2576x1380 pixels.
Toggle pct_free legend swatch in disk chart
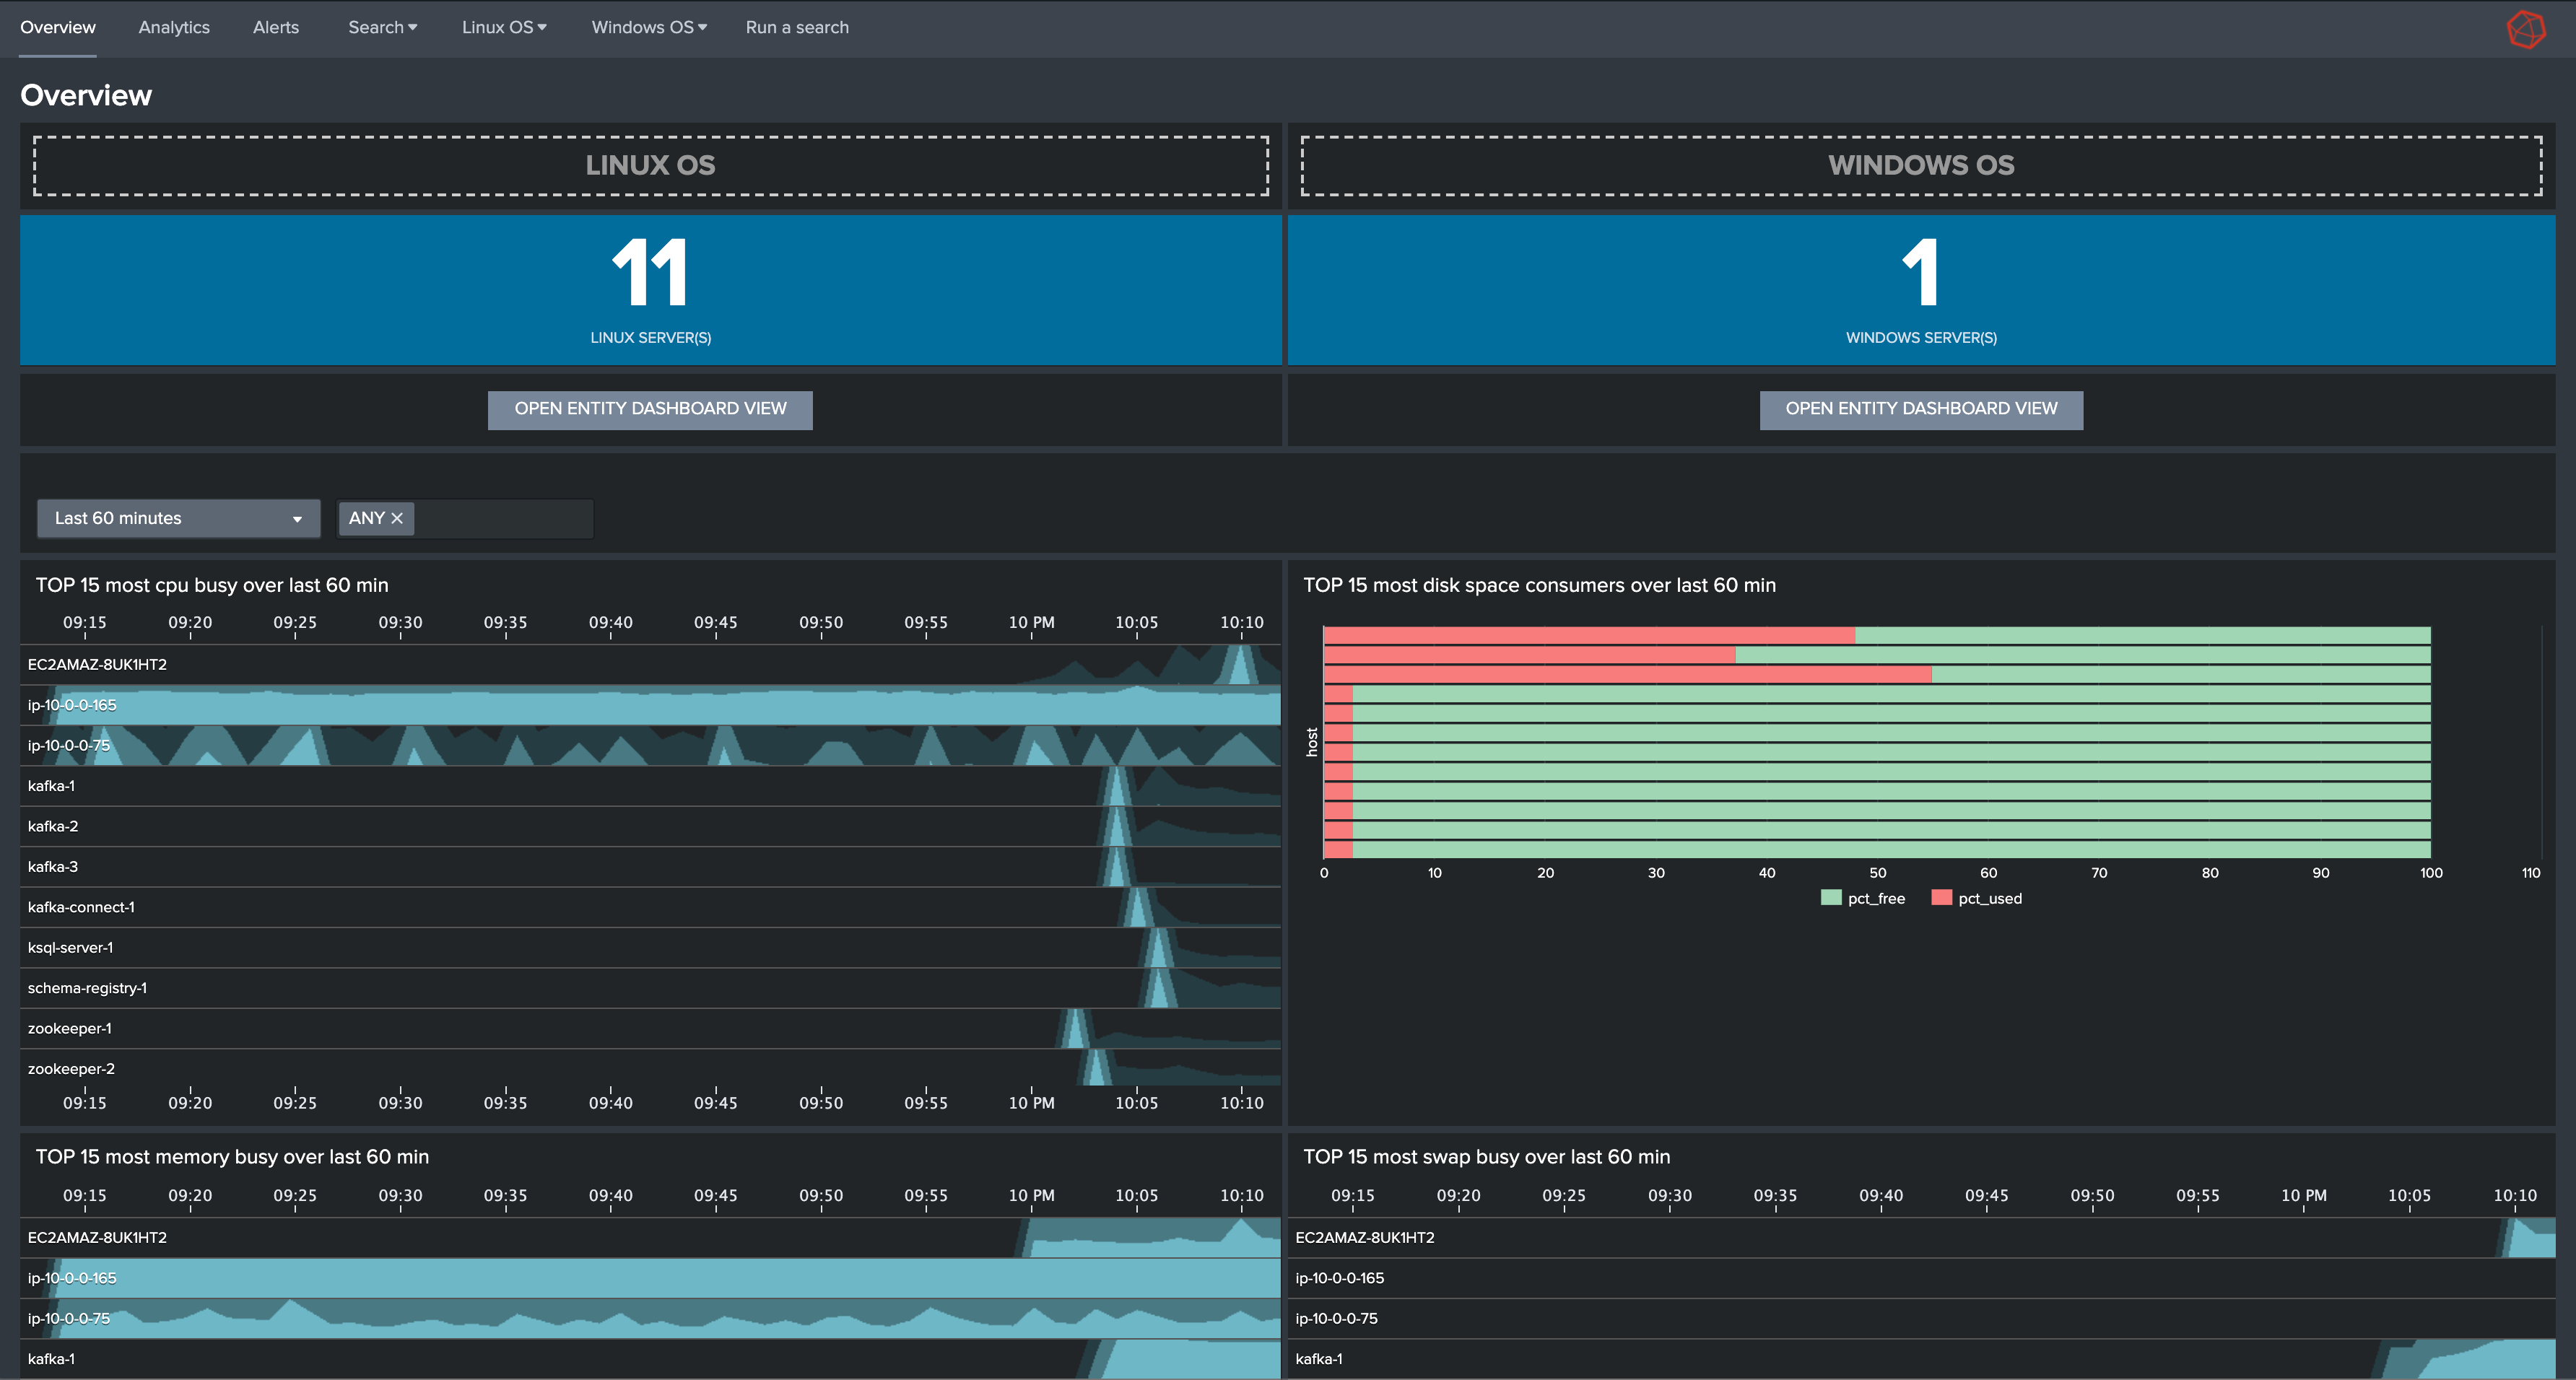pos(1830,898)
